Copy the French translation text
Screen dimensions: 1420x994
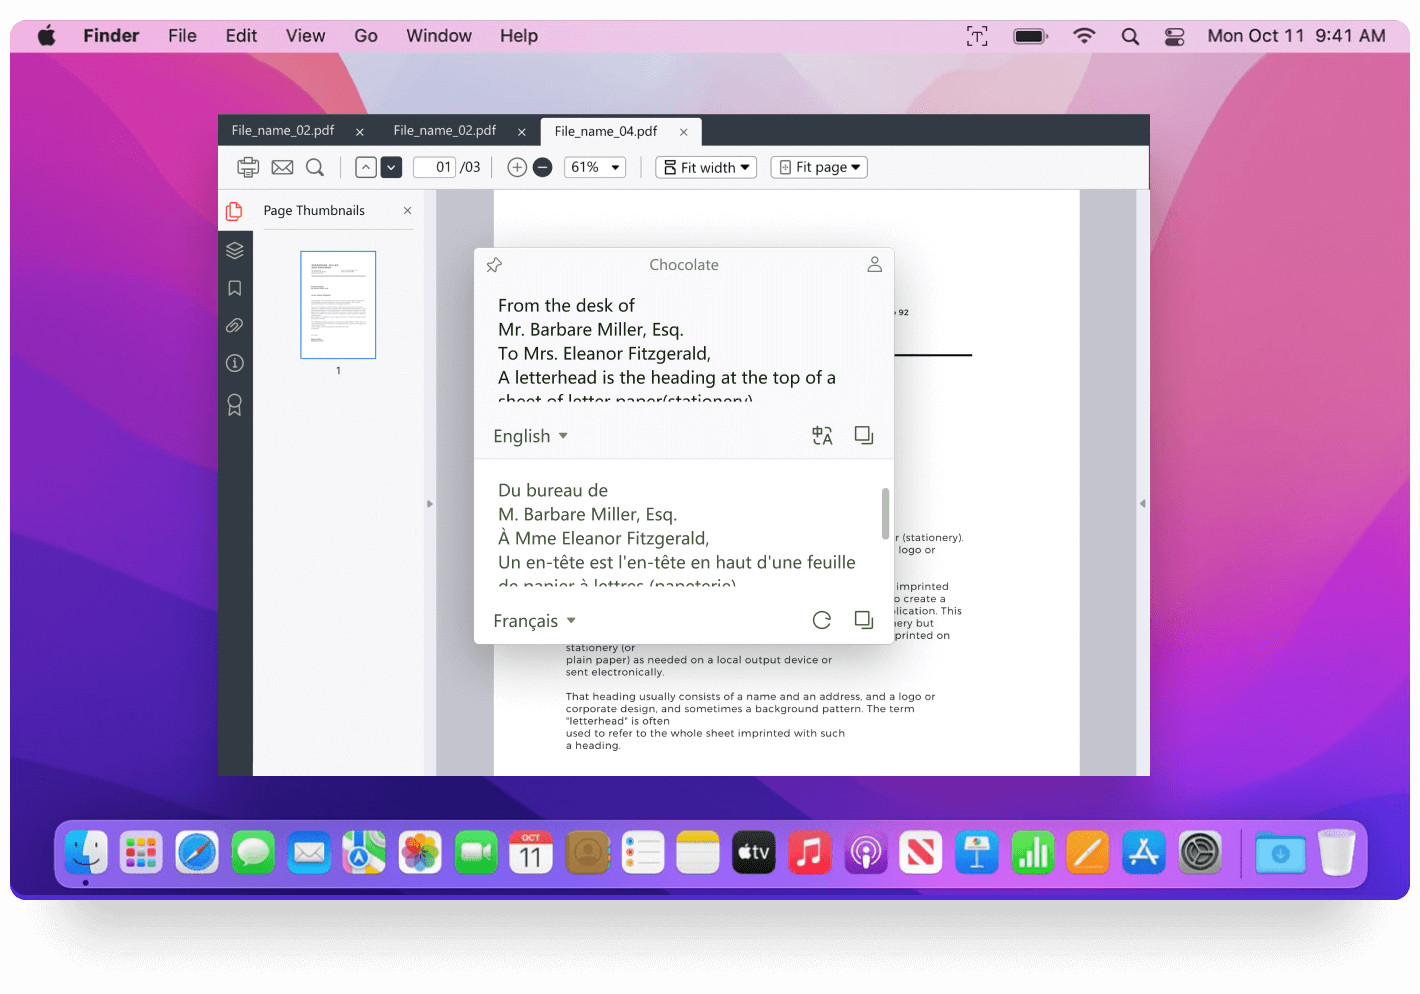pyautogui.click(x=864, y=620)
